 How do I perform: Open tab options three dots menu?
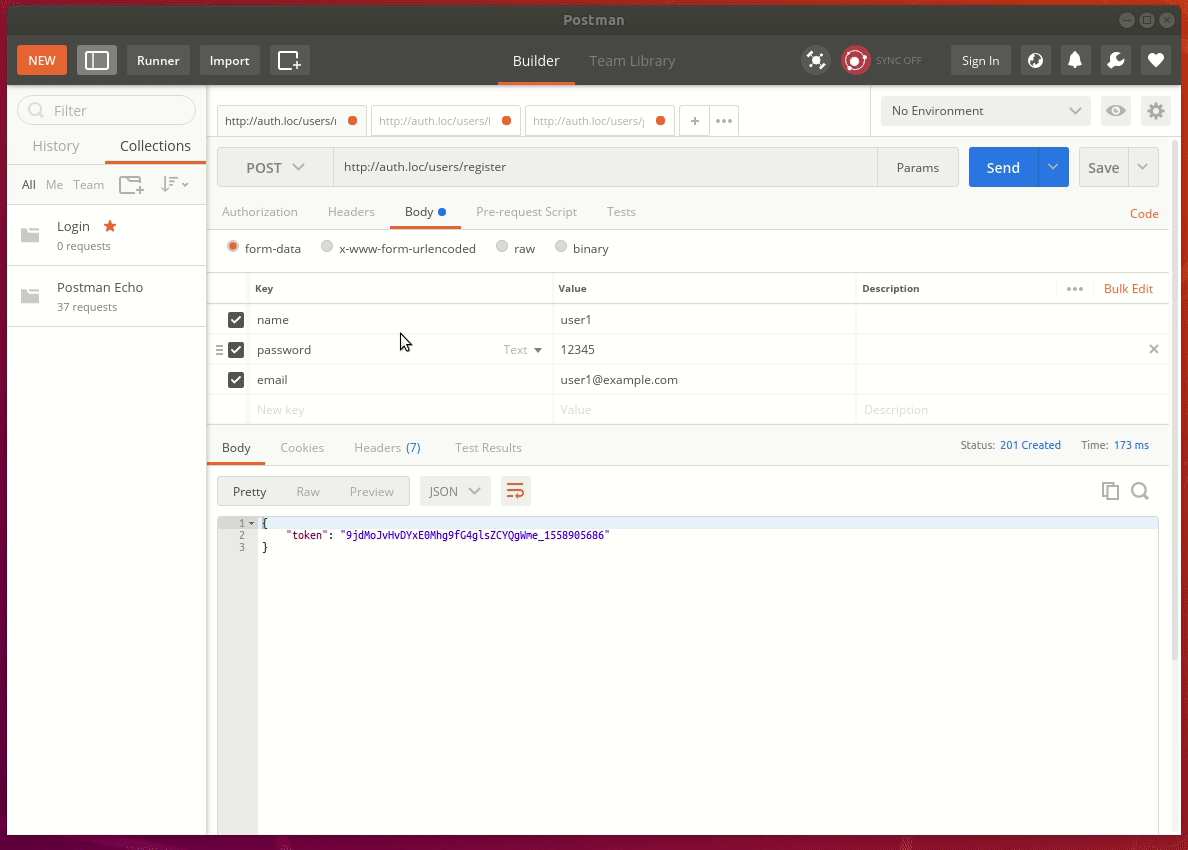[x=724, y=120]
